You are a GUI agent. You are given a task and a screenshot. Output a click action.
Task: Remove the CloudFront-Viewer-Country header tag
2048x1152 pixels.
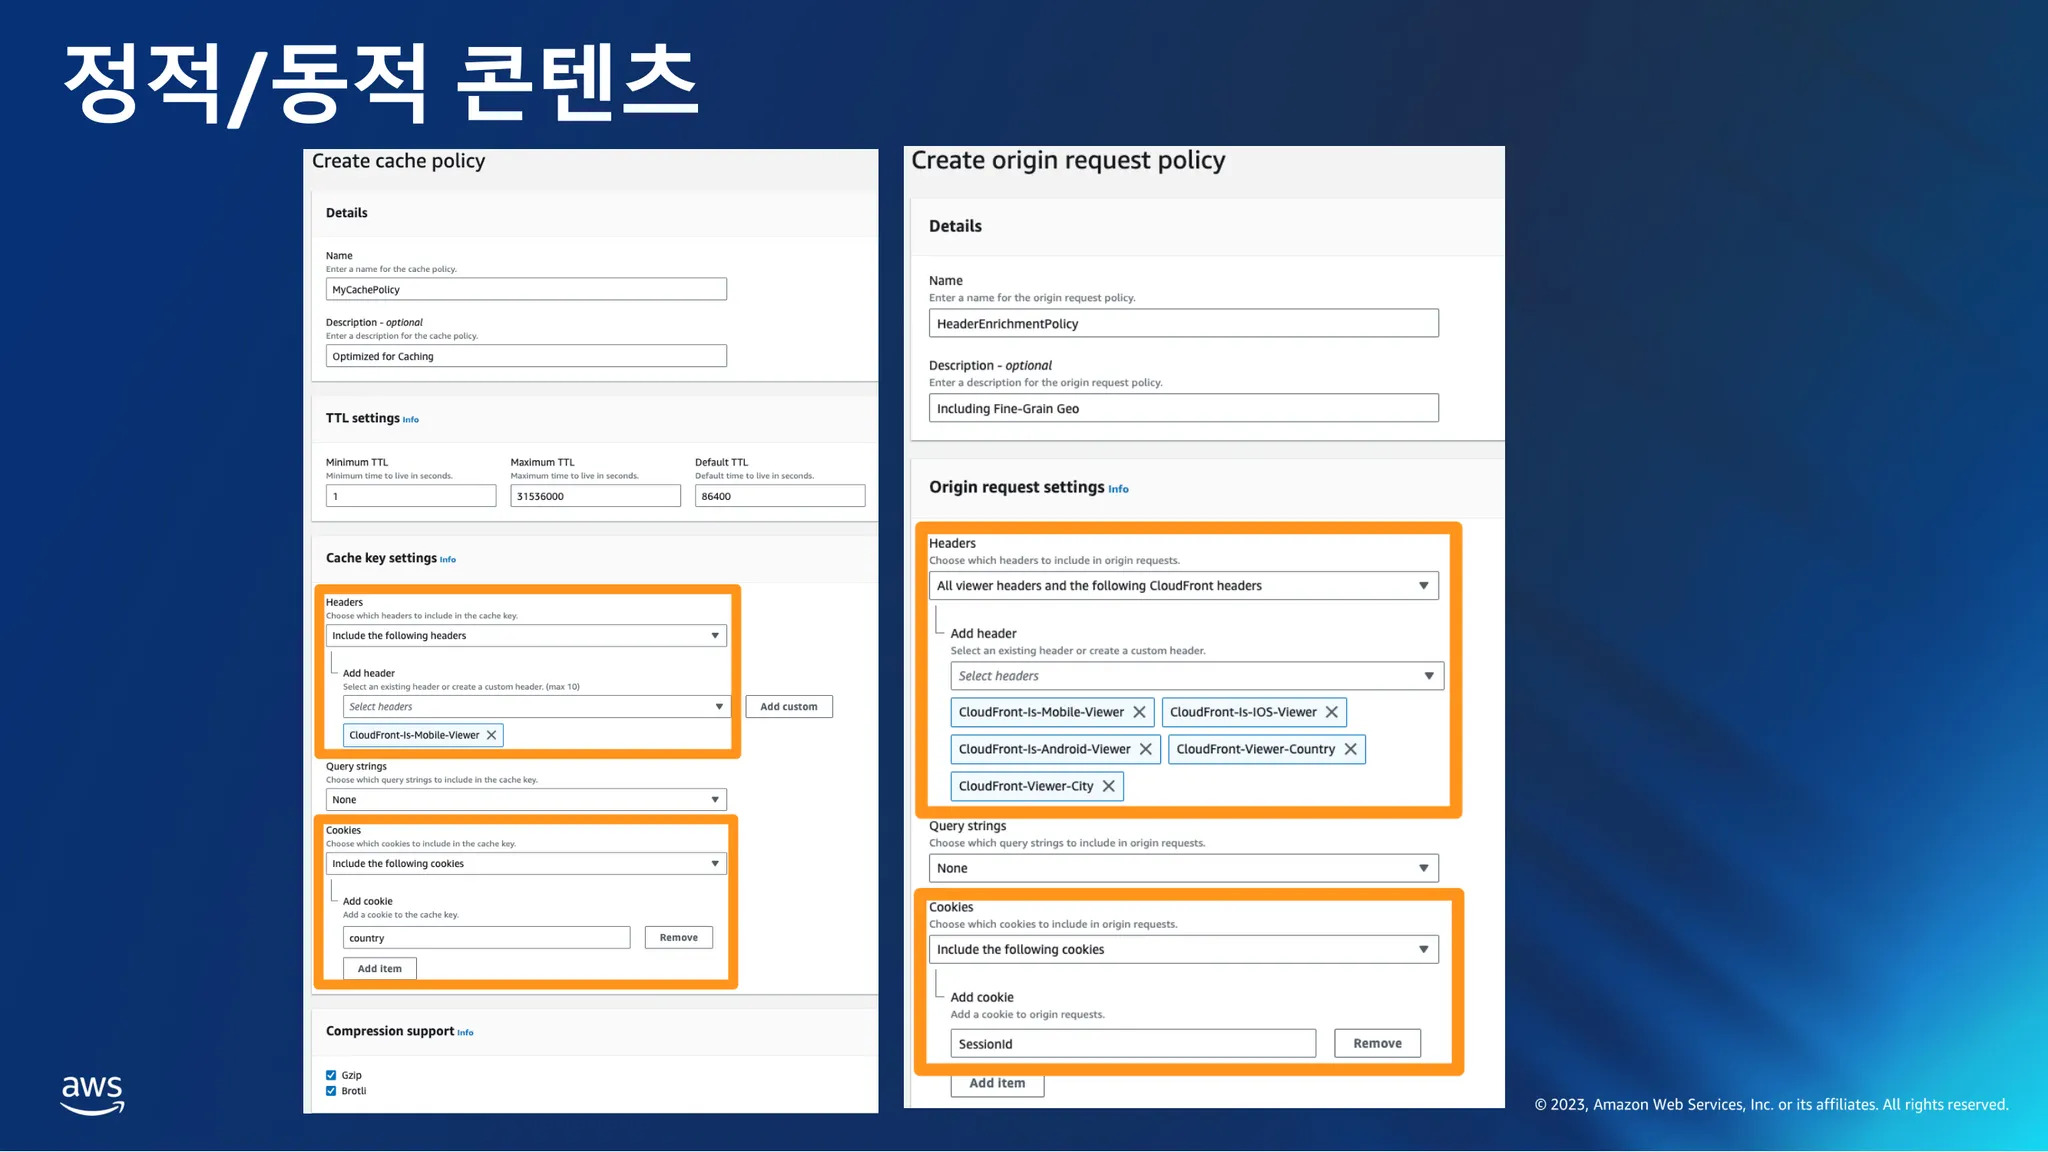[x=1350, y=749]
